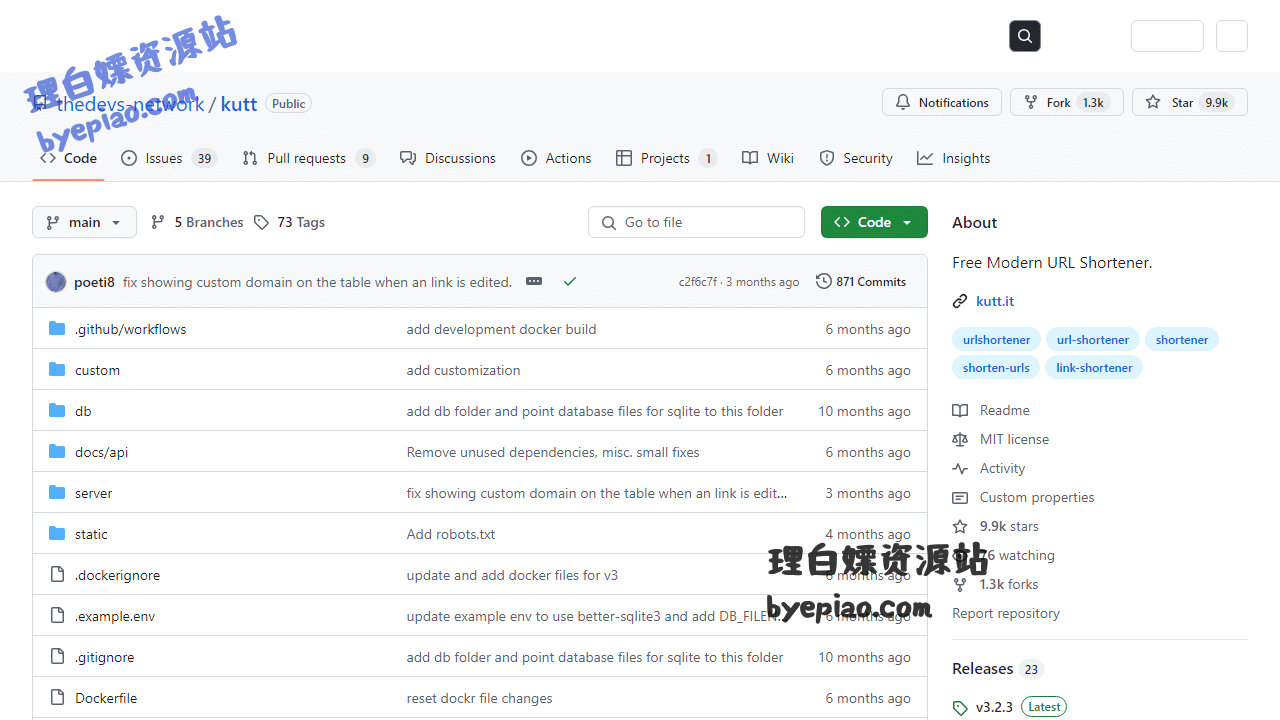Click Report repository link
This screenshot has height=720, width=1280.
click(1006, 613)
